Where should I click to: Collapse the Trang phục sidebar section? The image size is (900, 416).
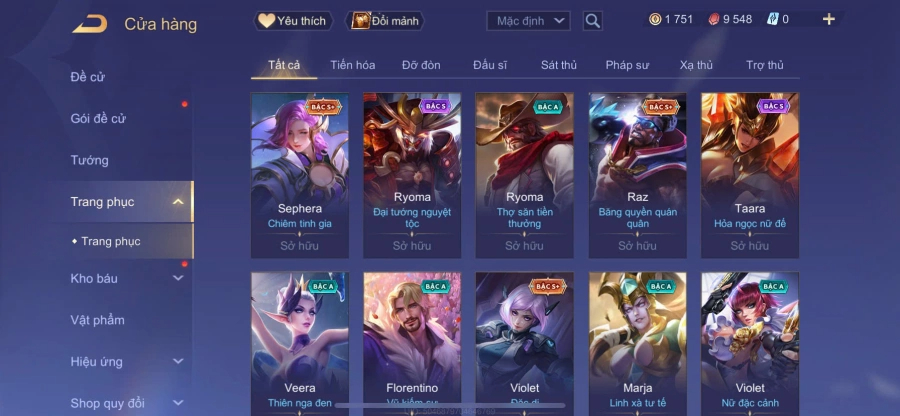tap(178, 202)
